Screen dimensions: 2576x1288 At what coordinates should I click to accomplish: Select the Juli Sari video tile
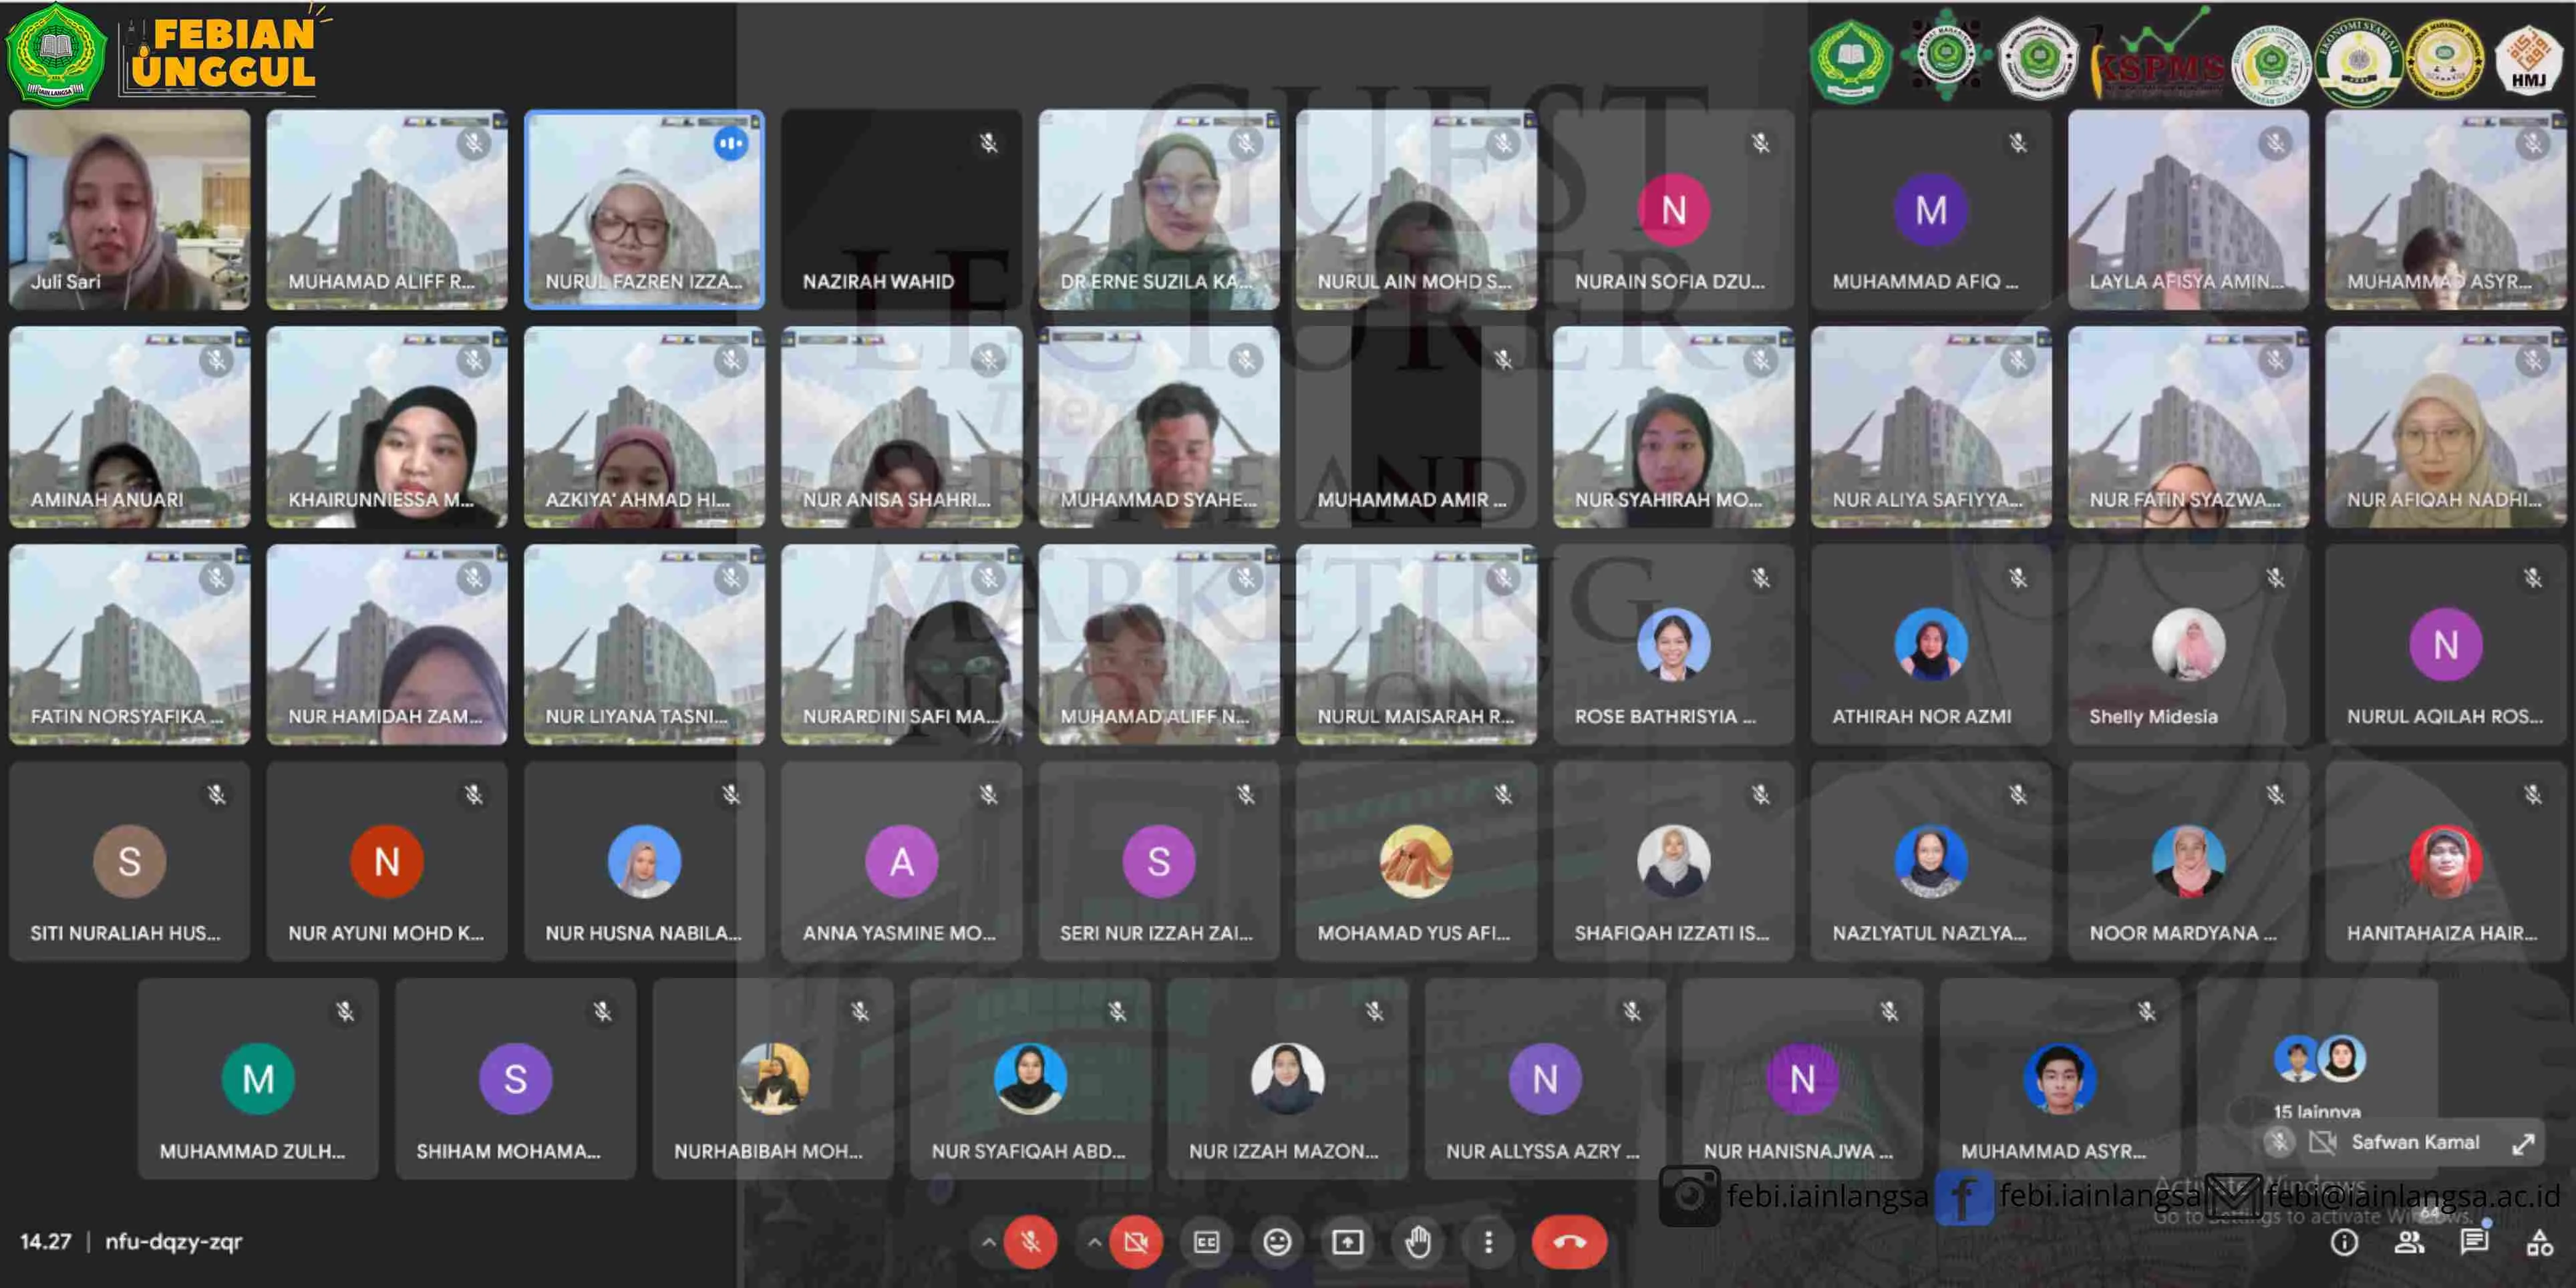(129, 209)
